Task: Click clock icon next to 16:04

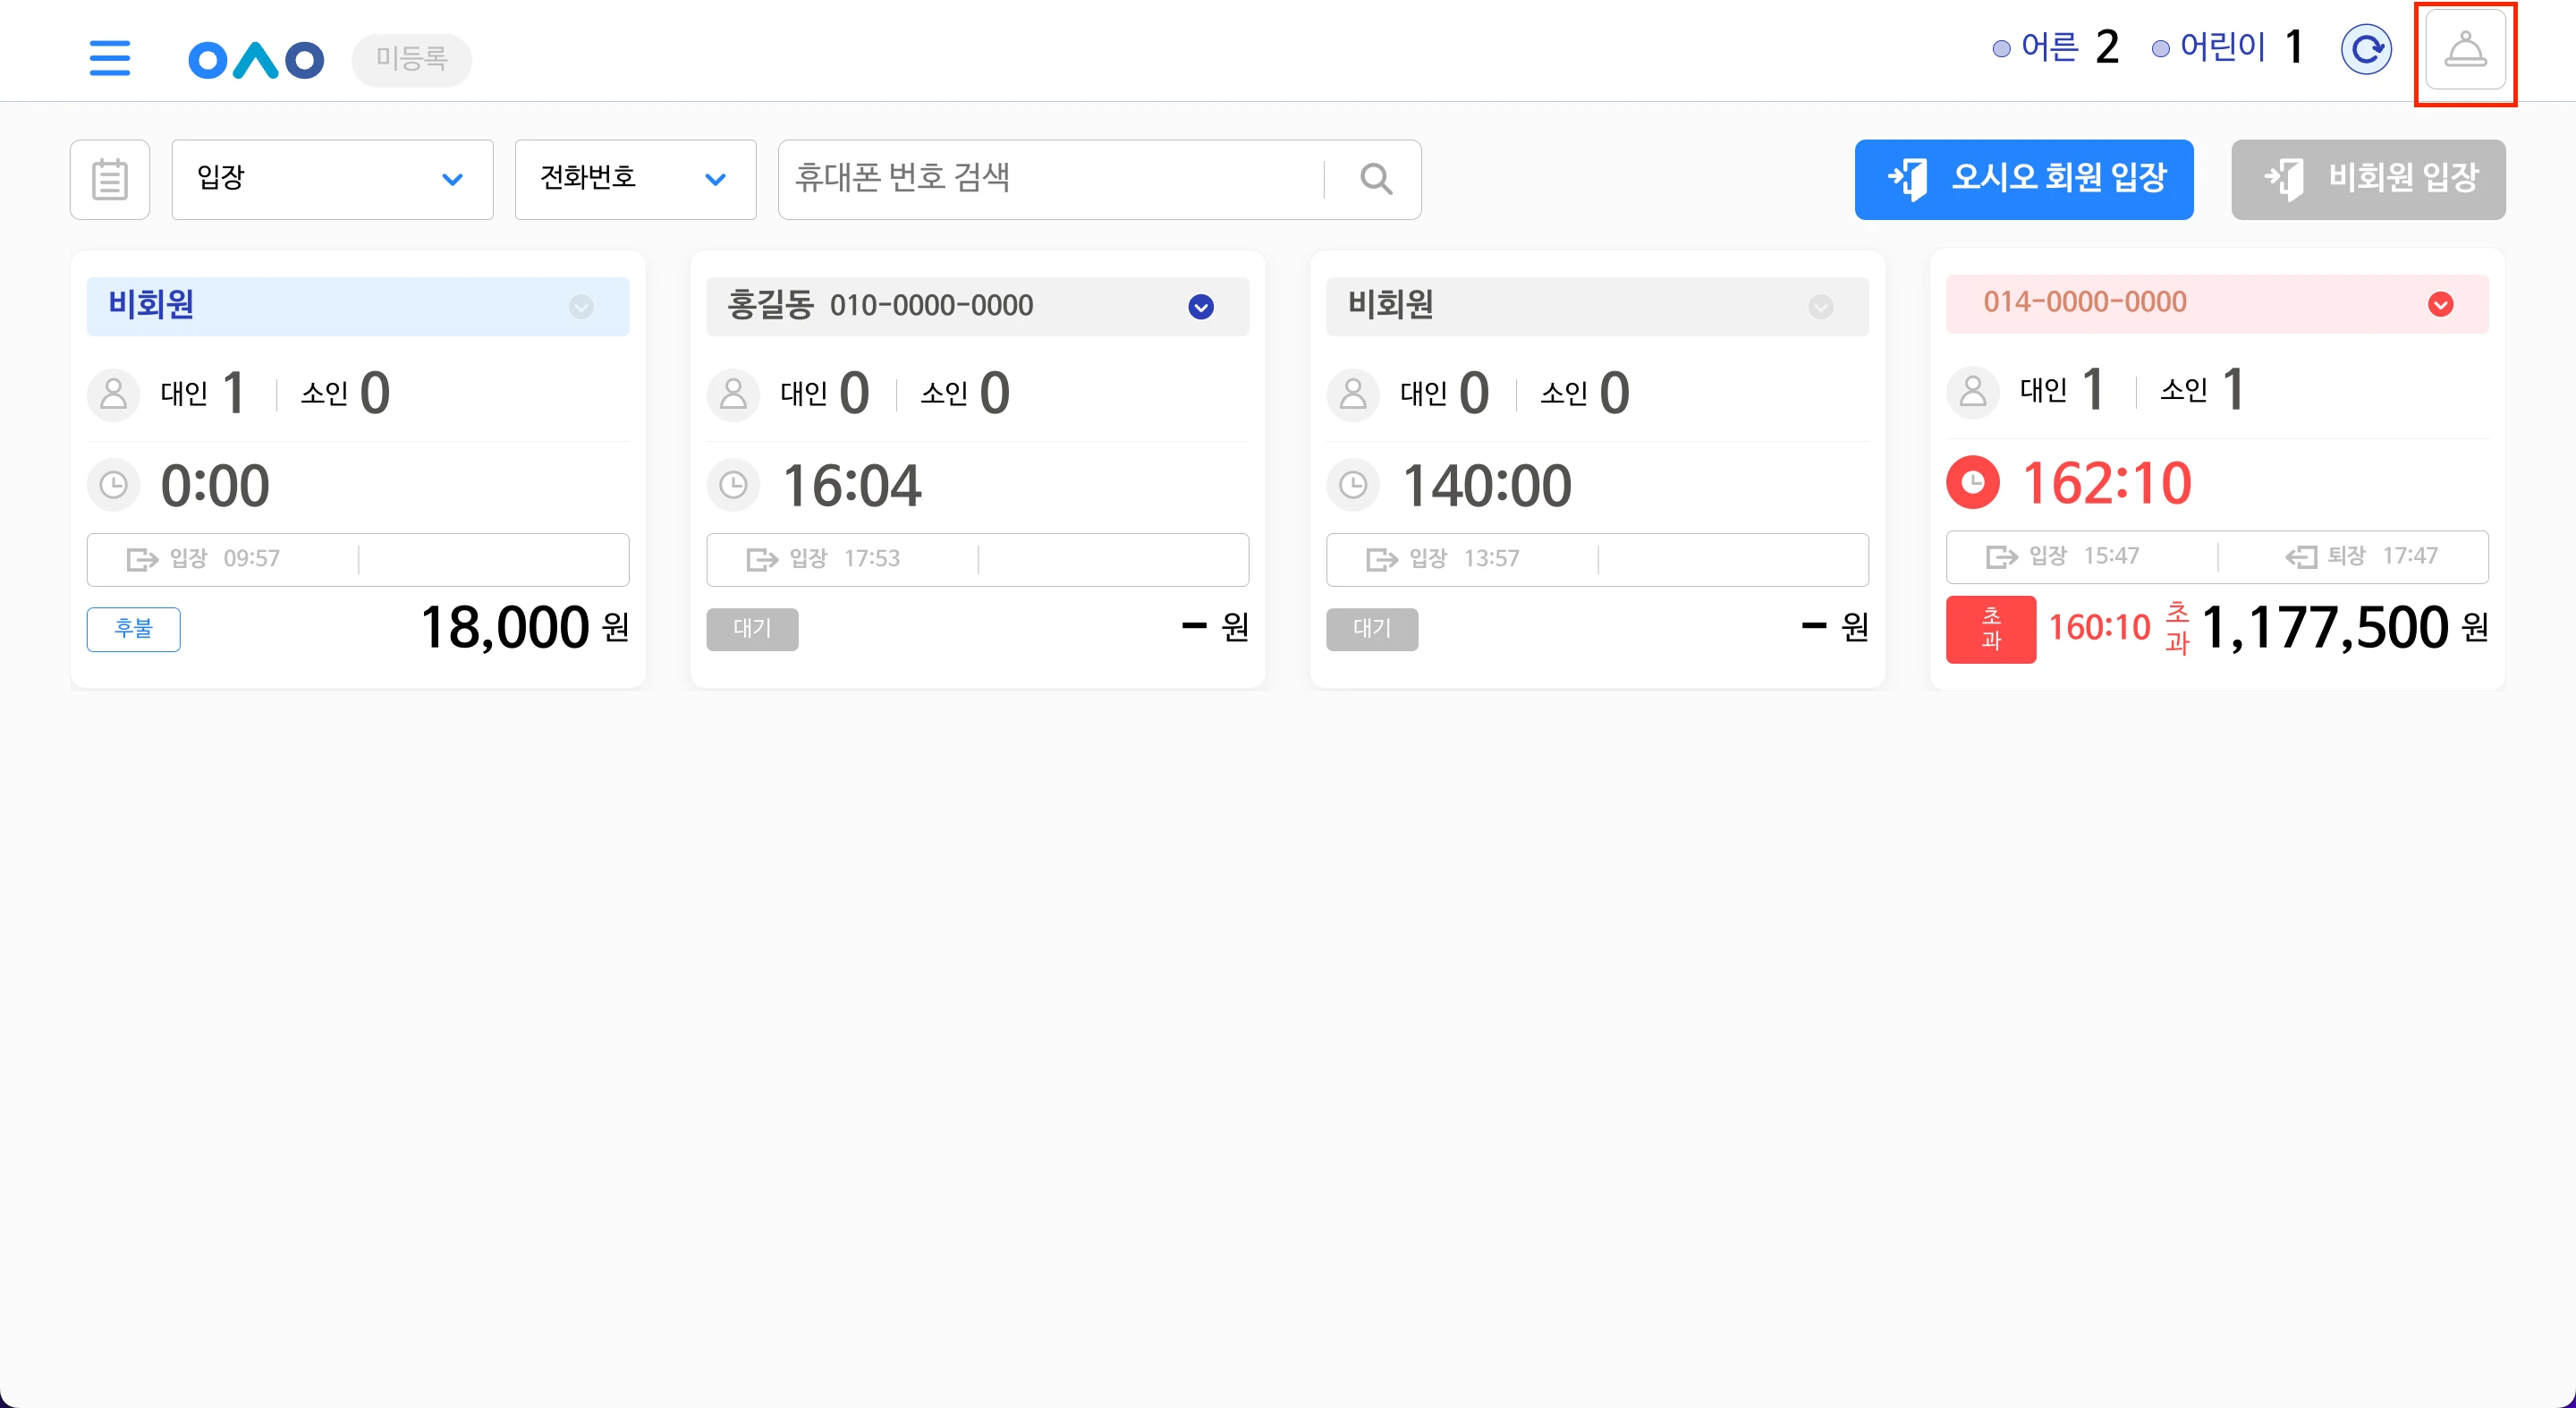Action: pos(734,486)
